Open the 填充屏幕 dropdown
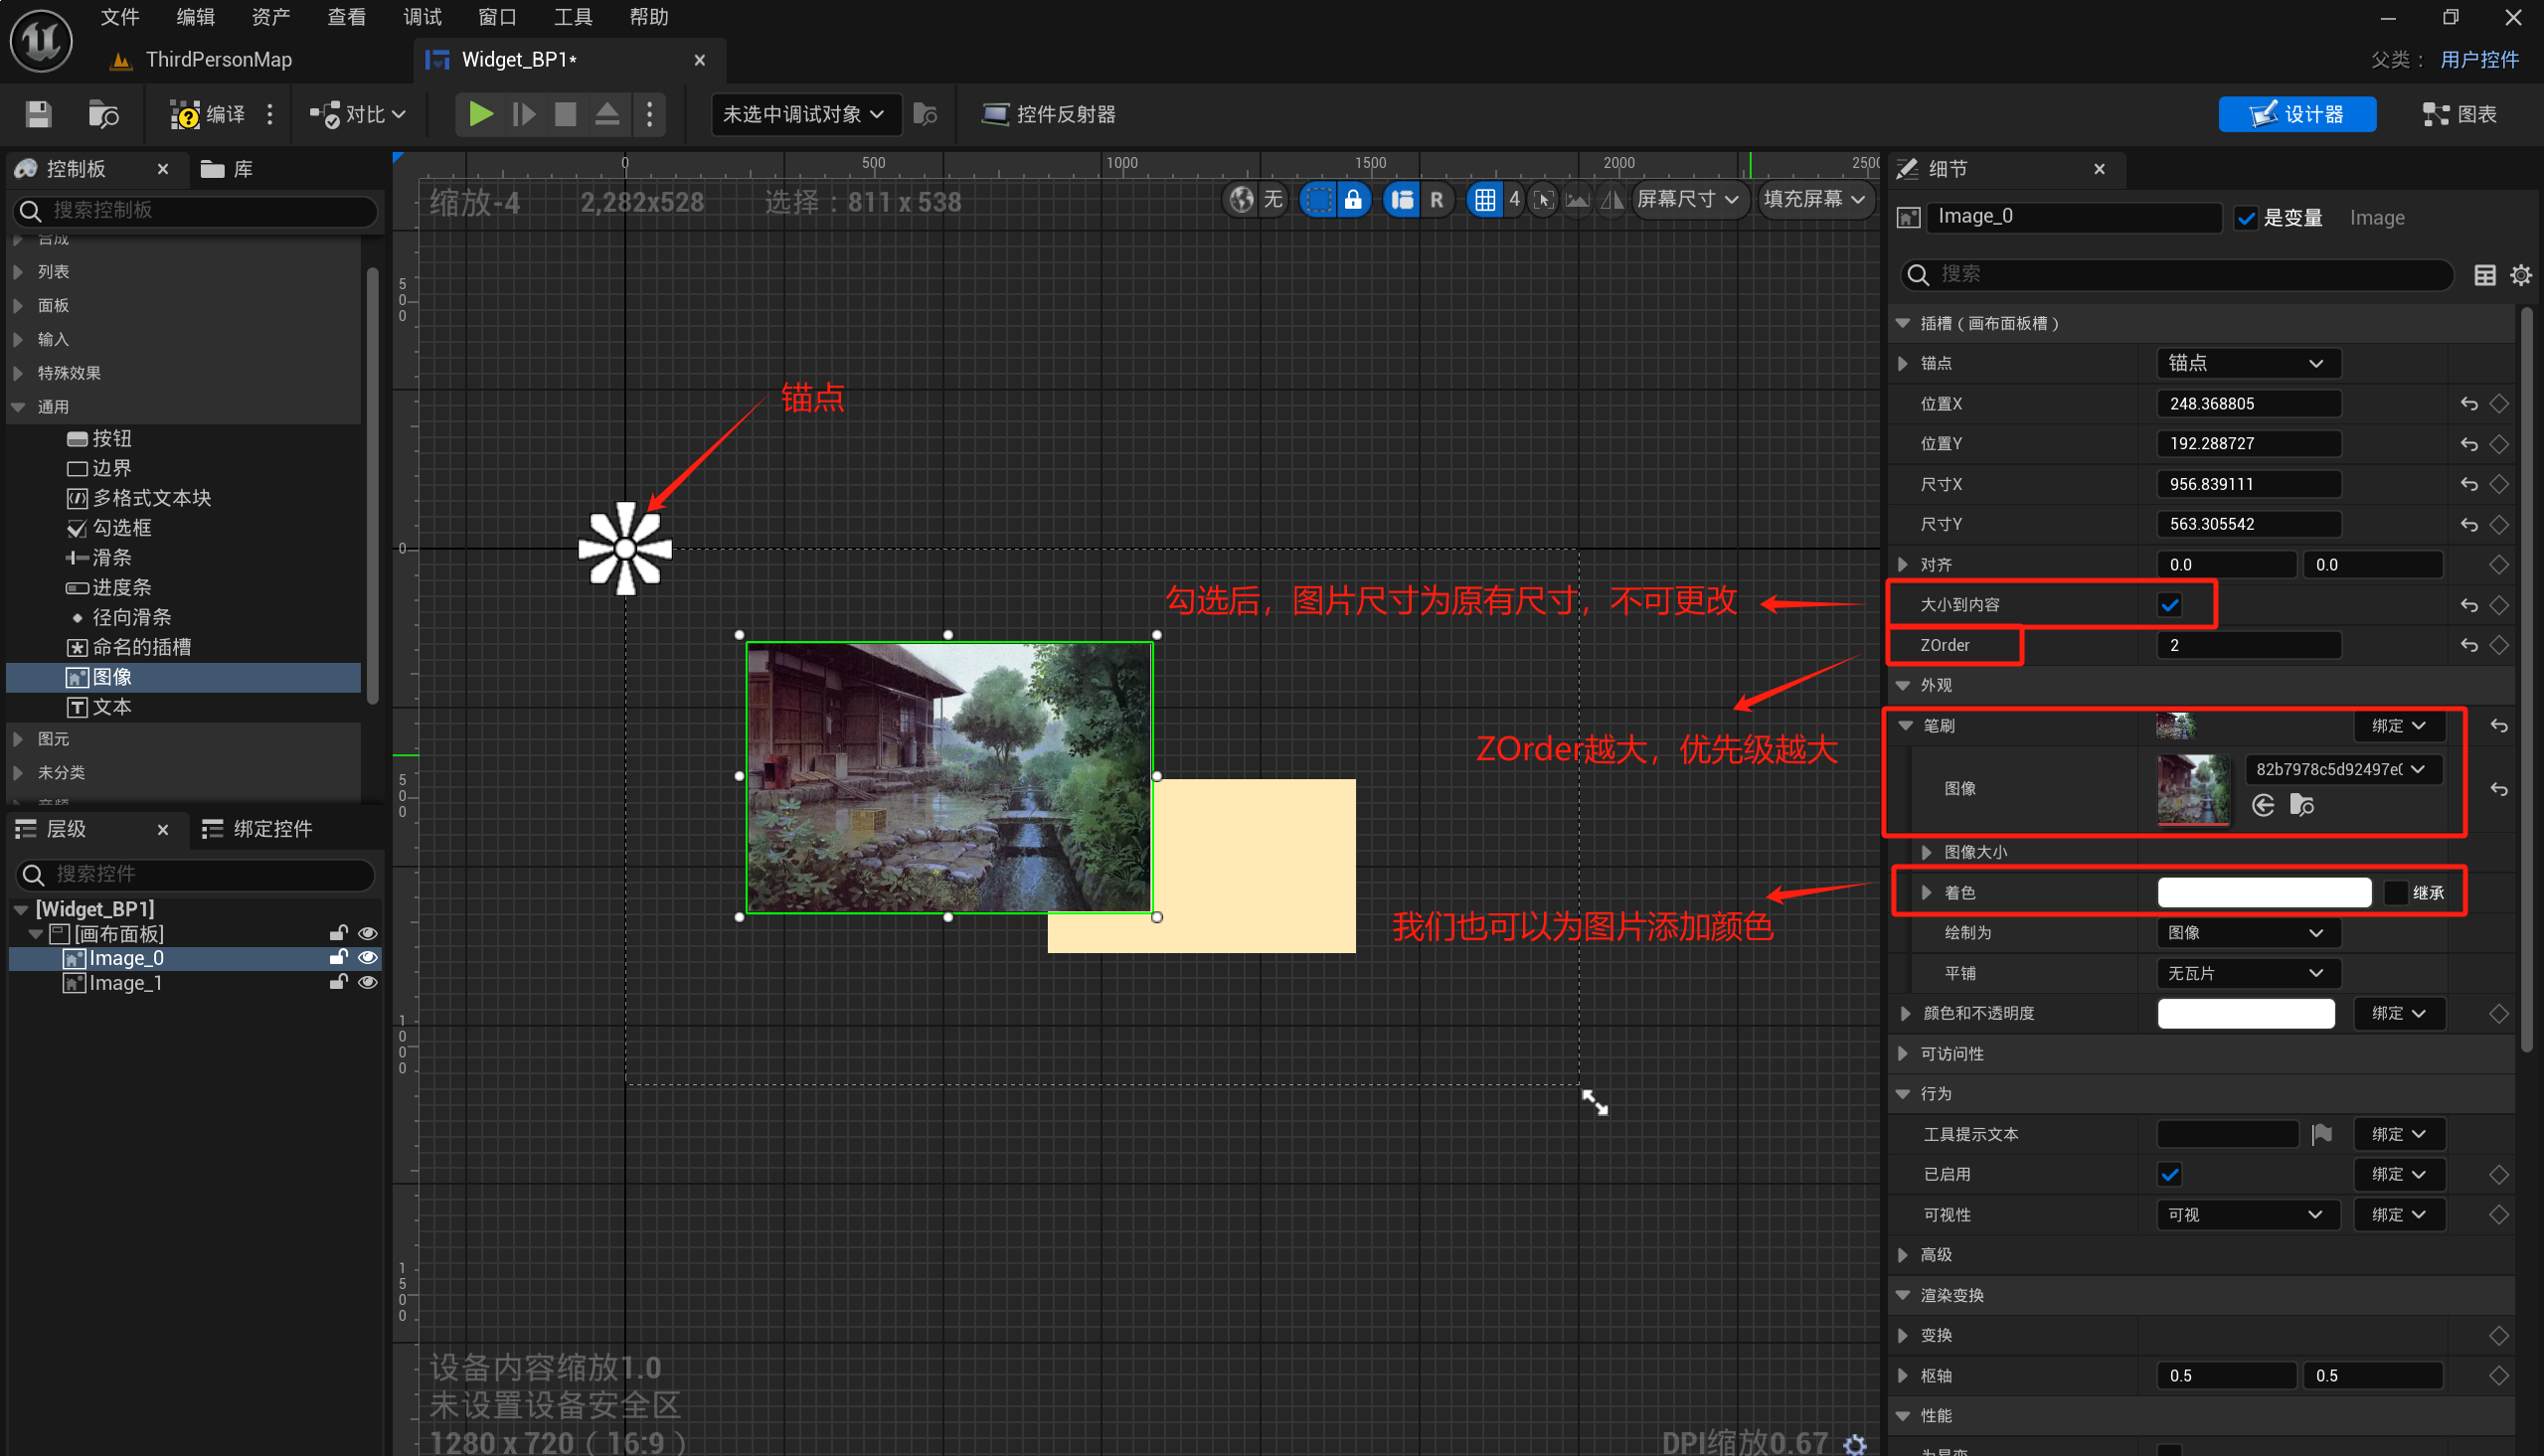Screen dimensions: 2544x1456 (x=1815, y=199)
